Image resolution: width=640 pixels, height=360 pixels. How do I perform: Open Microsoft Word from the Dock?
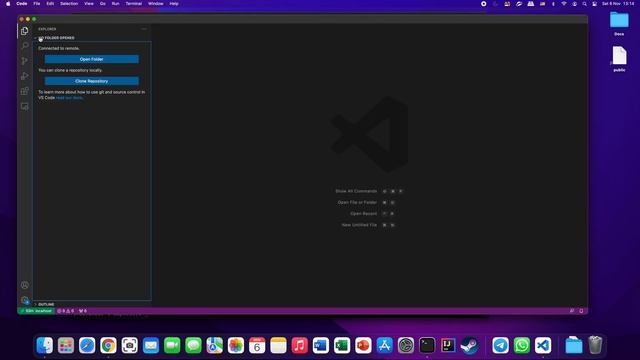[321, 345]
